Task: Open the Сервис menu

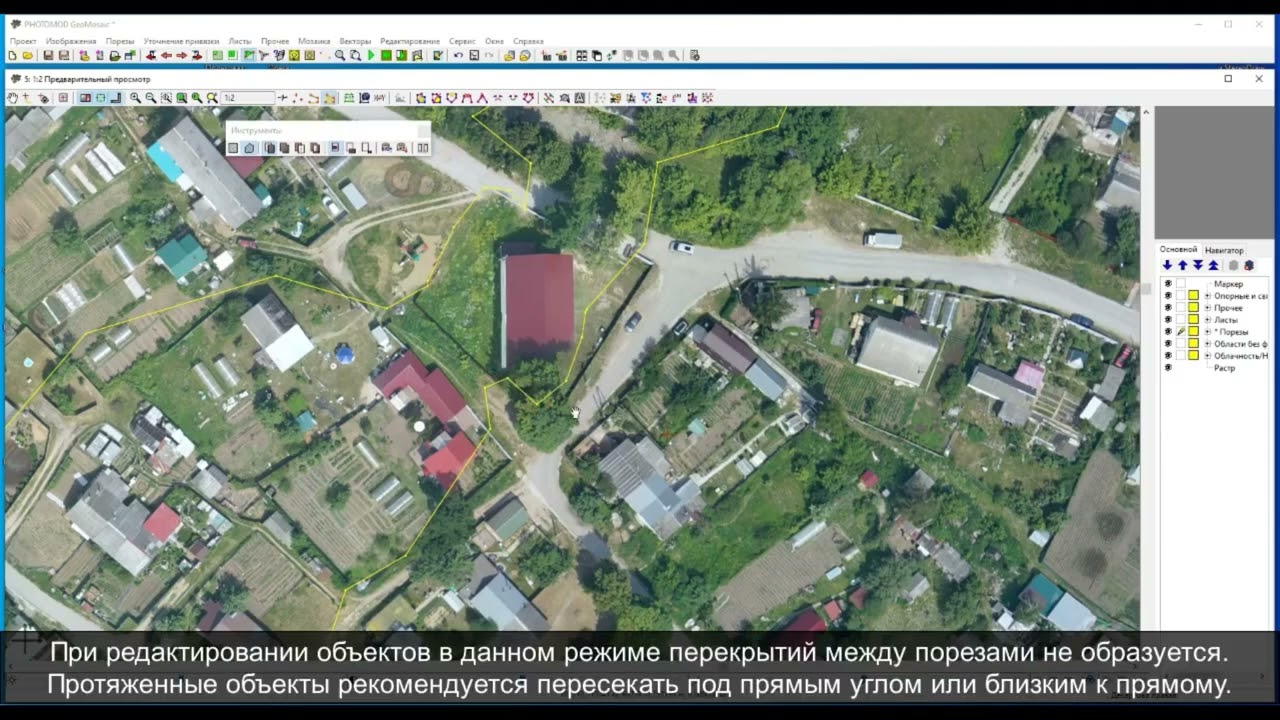Action: click(x=462, y=41)
